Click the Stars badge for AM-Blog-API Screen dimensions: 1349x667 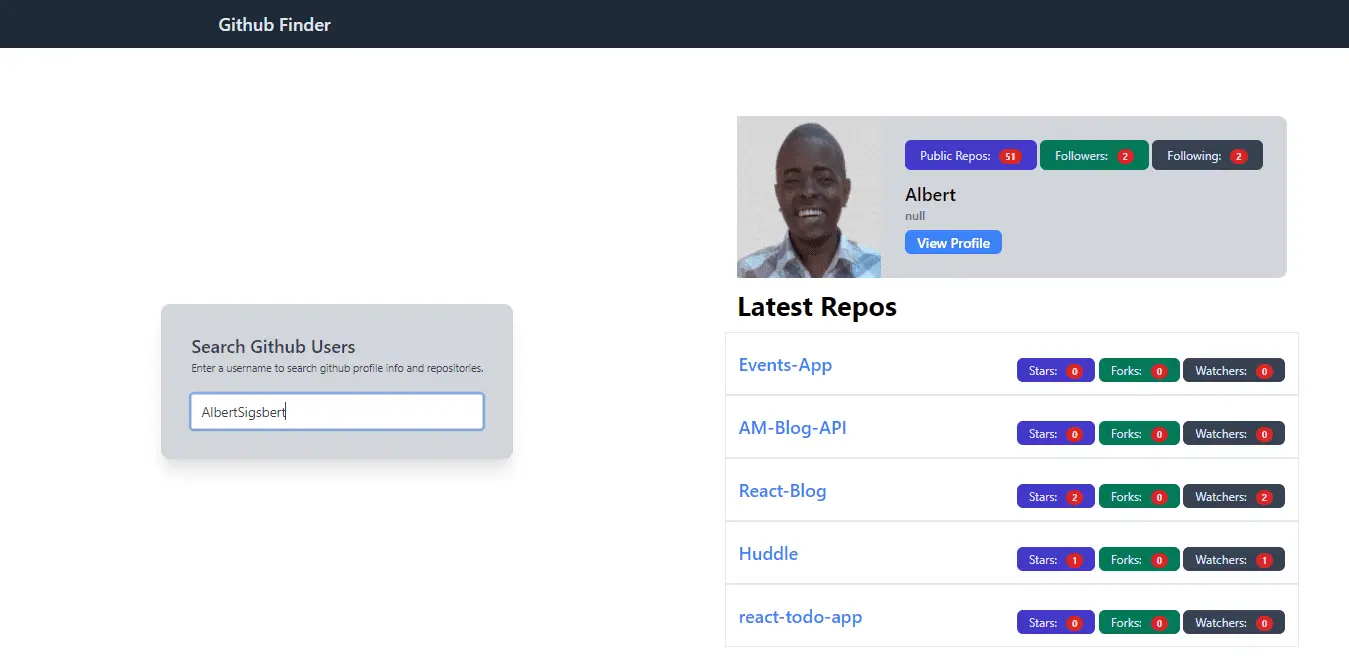click(1055, 433)
